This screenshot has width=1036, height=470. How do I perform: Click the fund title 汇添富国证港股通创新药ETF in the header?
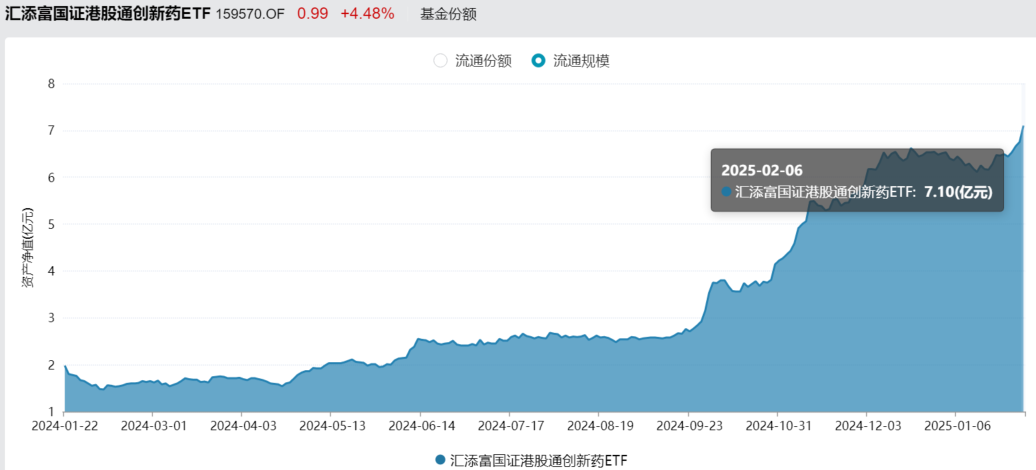coord(108,14)
